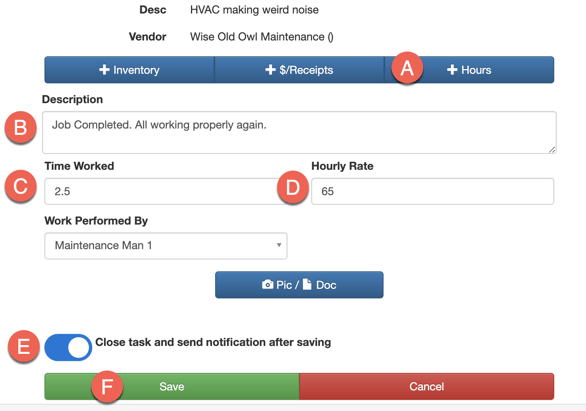Save the work order hours entry
The image size is (586, 411).
(x=172, y=386)
